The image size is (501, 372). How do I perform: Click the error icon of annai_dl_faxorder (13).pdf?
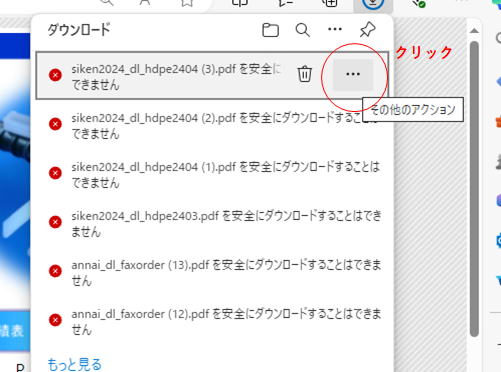coord(55,271)
